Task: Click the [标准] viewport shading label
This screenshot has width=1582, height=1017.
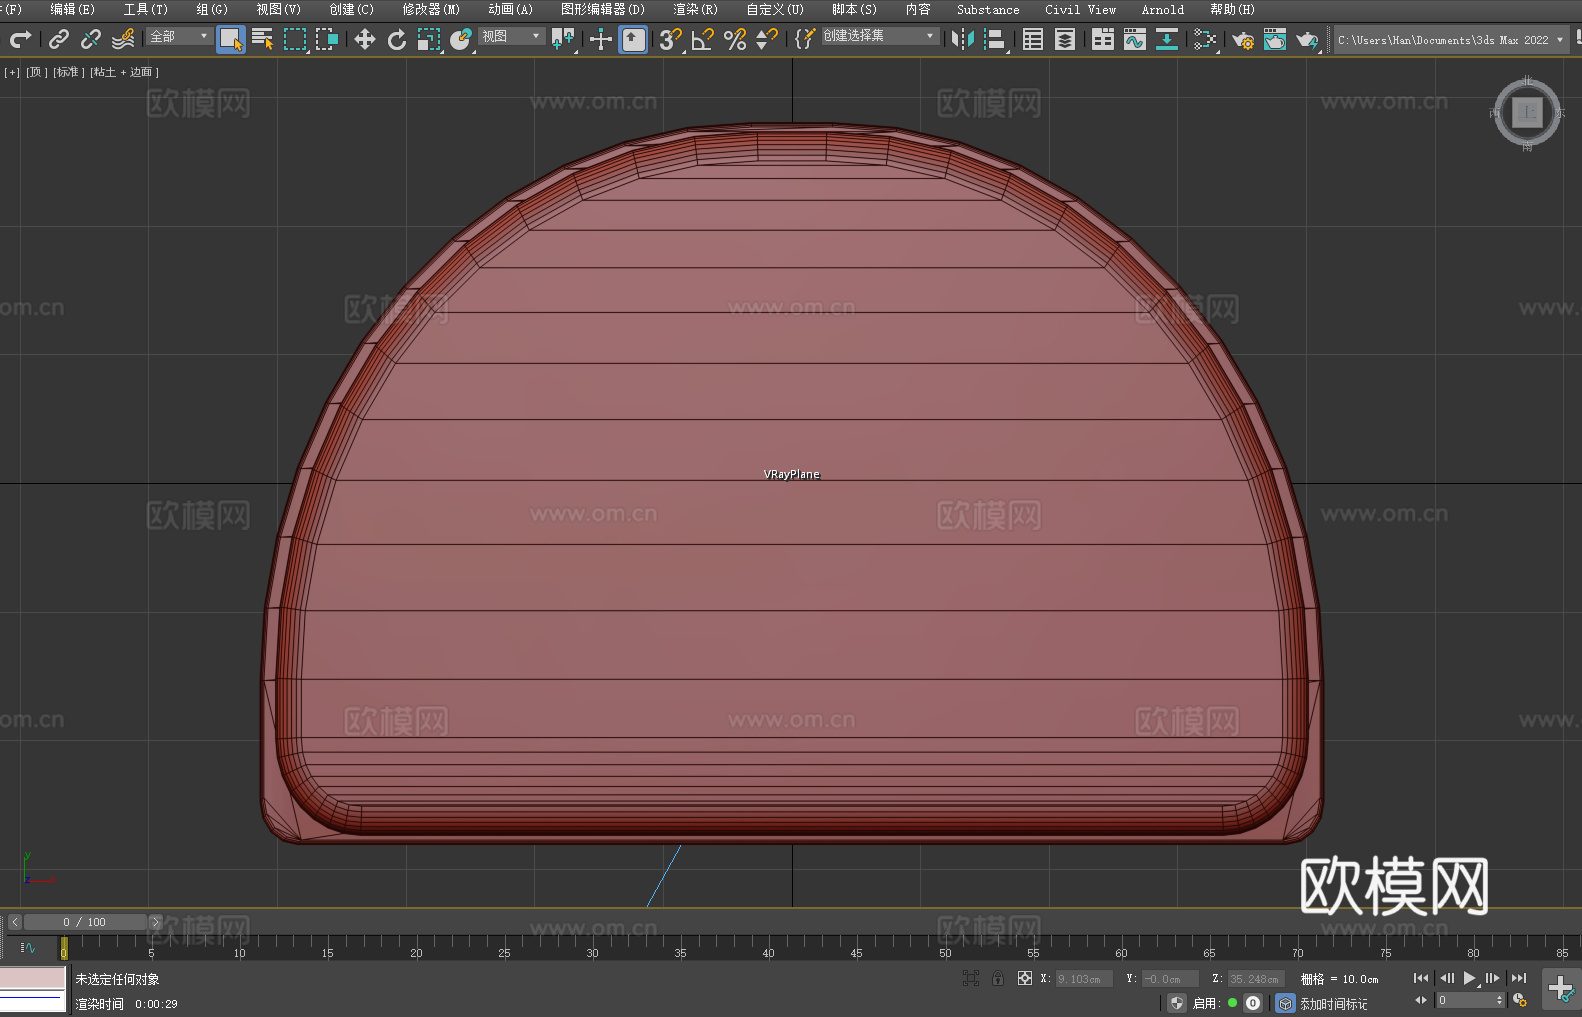Action: [x=67, y=72]
